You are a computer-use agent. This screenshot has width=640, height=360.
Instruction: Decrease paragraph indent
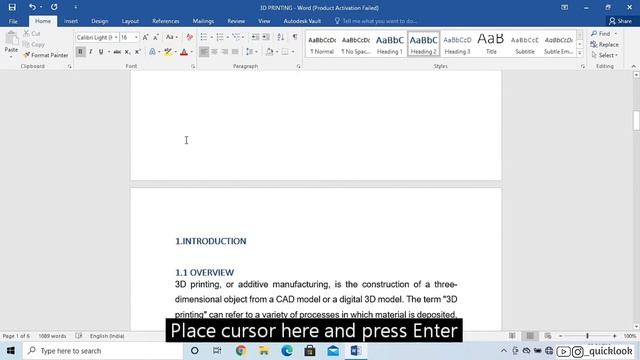point(255,37)
